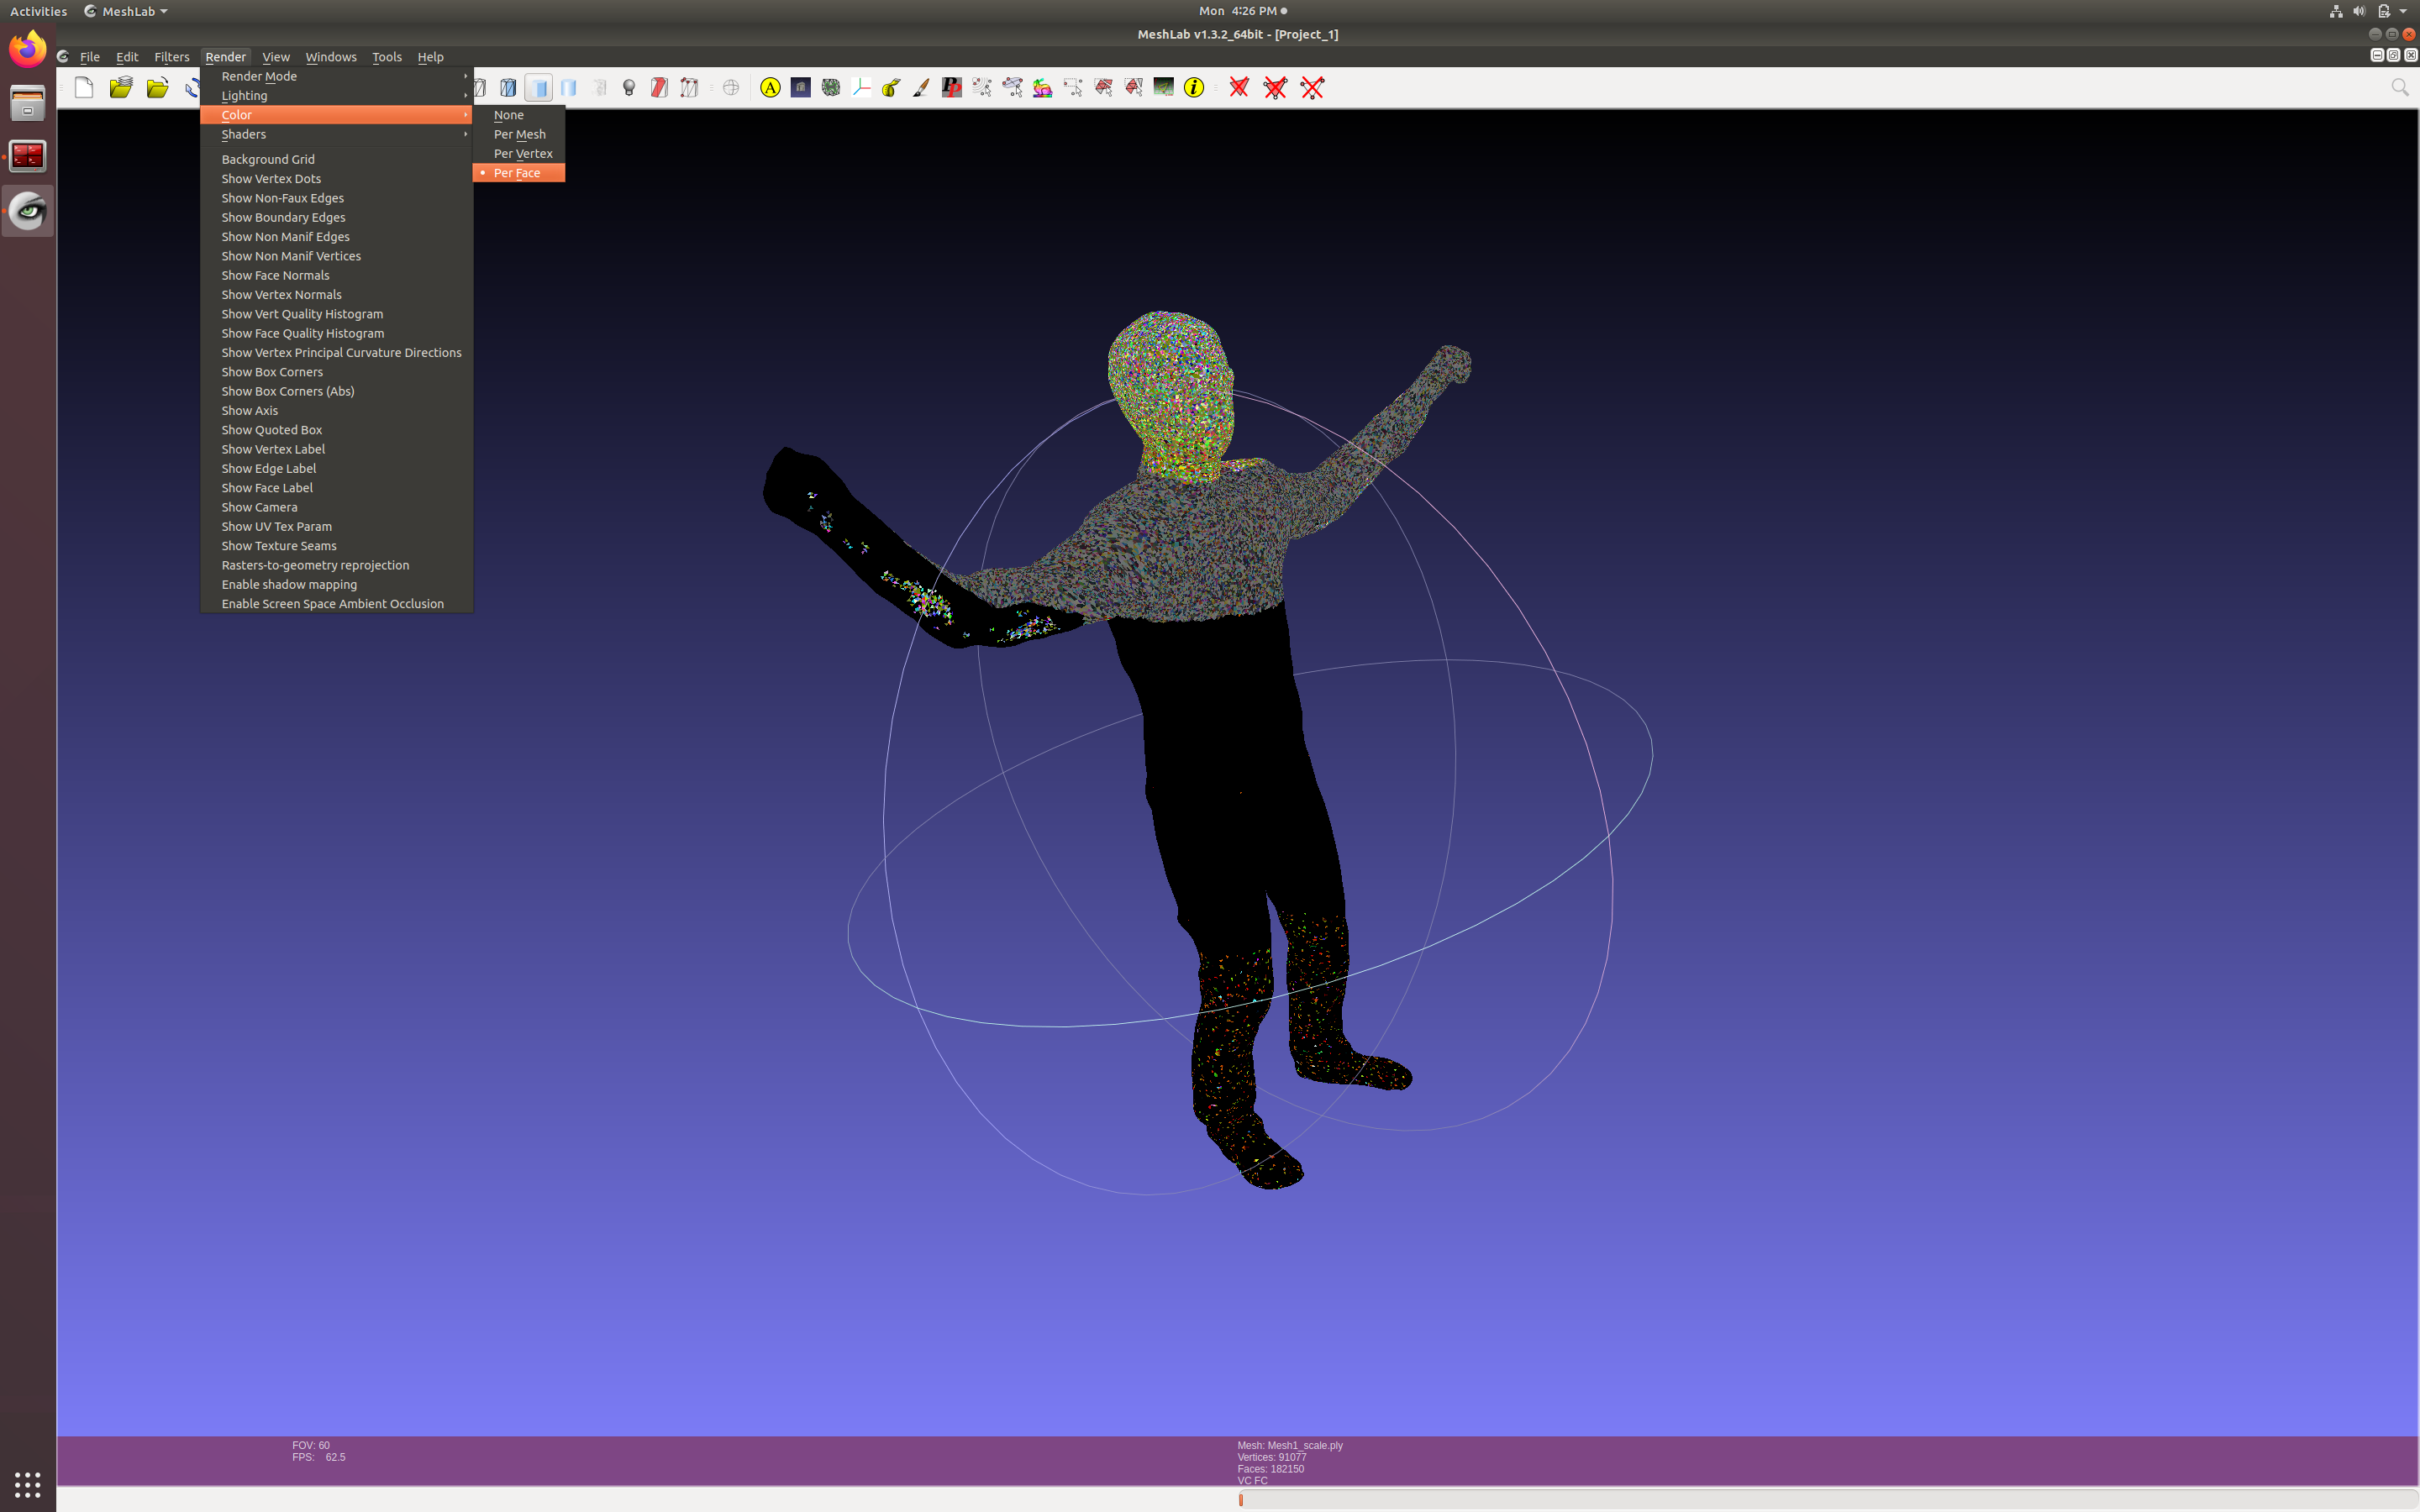Toggle the scene lighting with the light bulb icon
Image resolution: width=2420 pixels, height=1512 pixels.
pos(629,88)
